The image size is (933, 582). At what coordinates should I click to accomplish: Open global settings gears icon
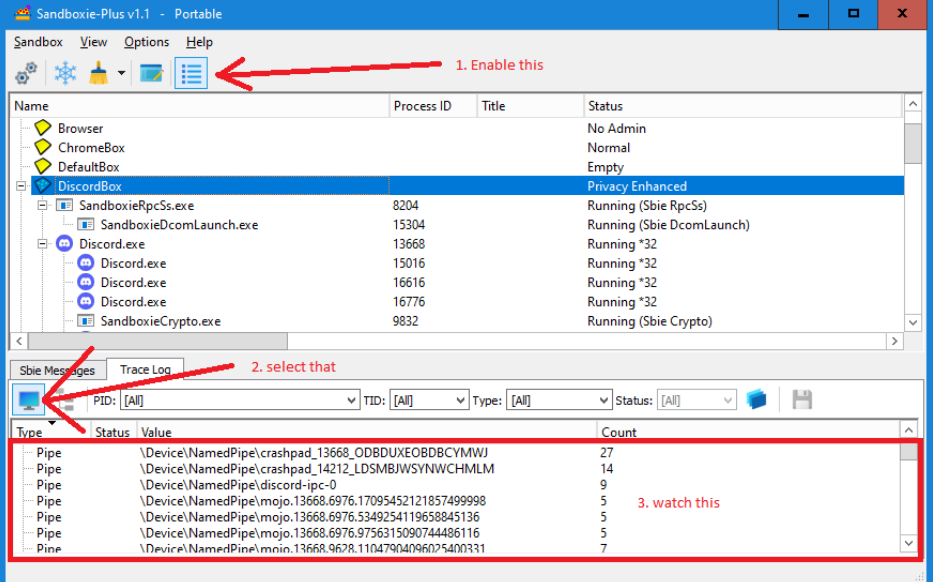[x=26, y=73]
